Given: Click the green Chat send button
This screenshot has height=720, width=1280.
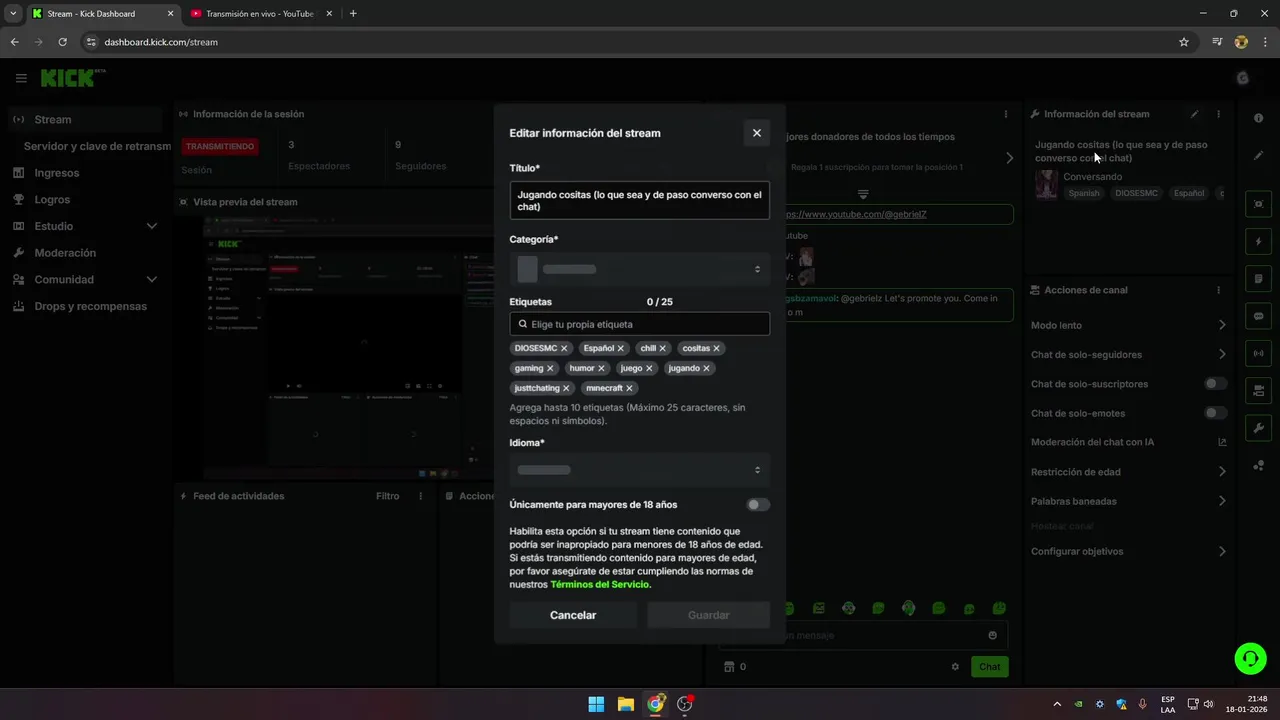Looking at the screenshot, I should pyautogui.click(x=989, y=667).
